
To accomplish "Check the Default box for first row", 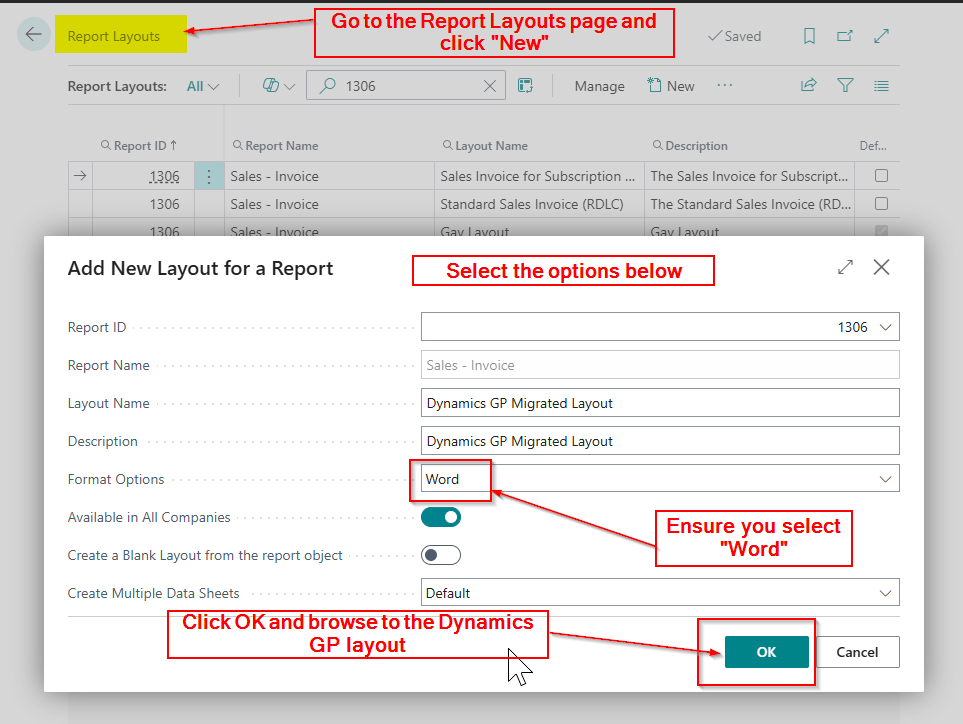I will (x=881, y=176).
